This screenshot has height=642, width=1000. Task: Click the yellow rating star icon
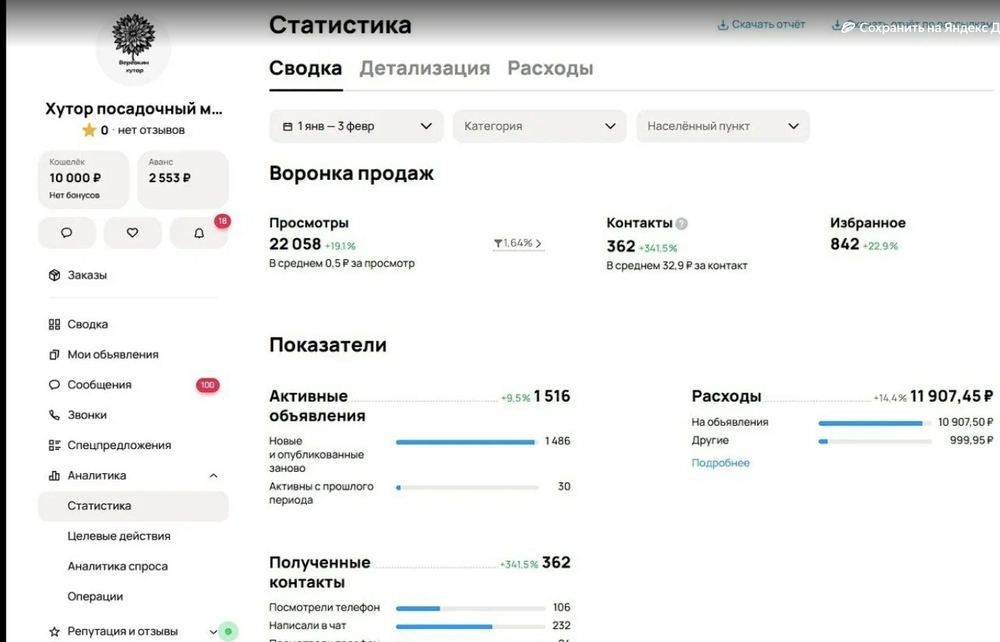pos(89,130)
